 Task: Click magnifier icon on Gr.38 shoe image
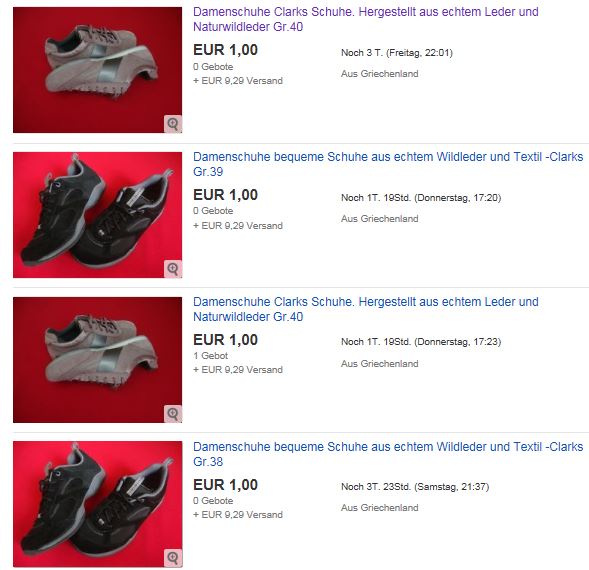(x=173, y=558)
